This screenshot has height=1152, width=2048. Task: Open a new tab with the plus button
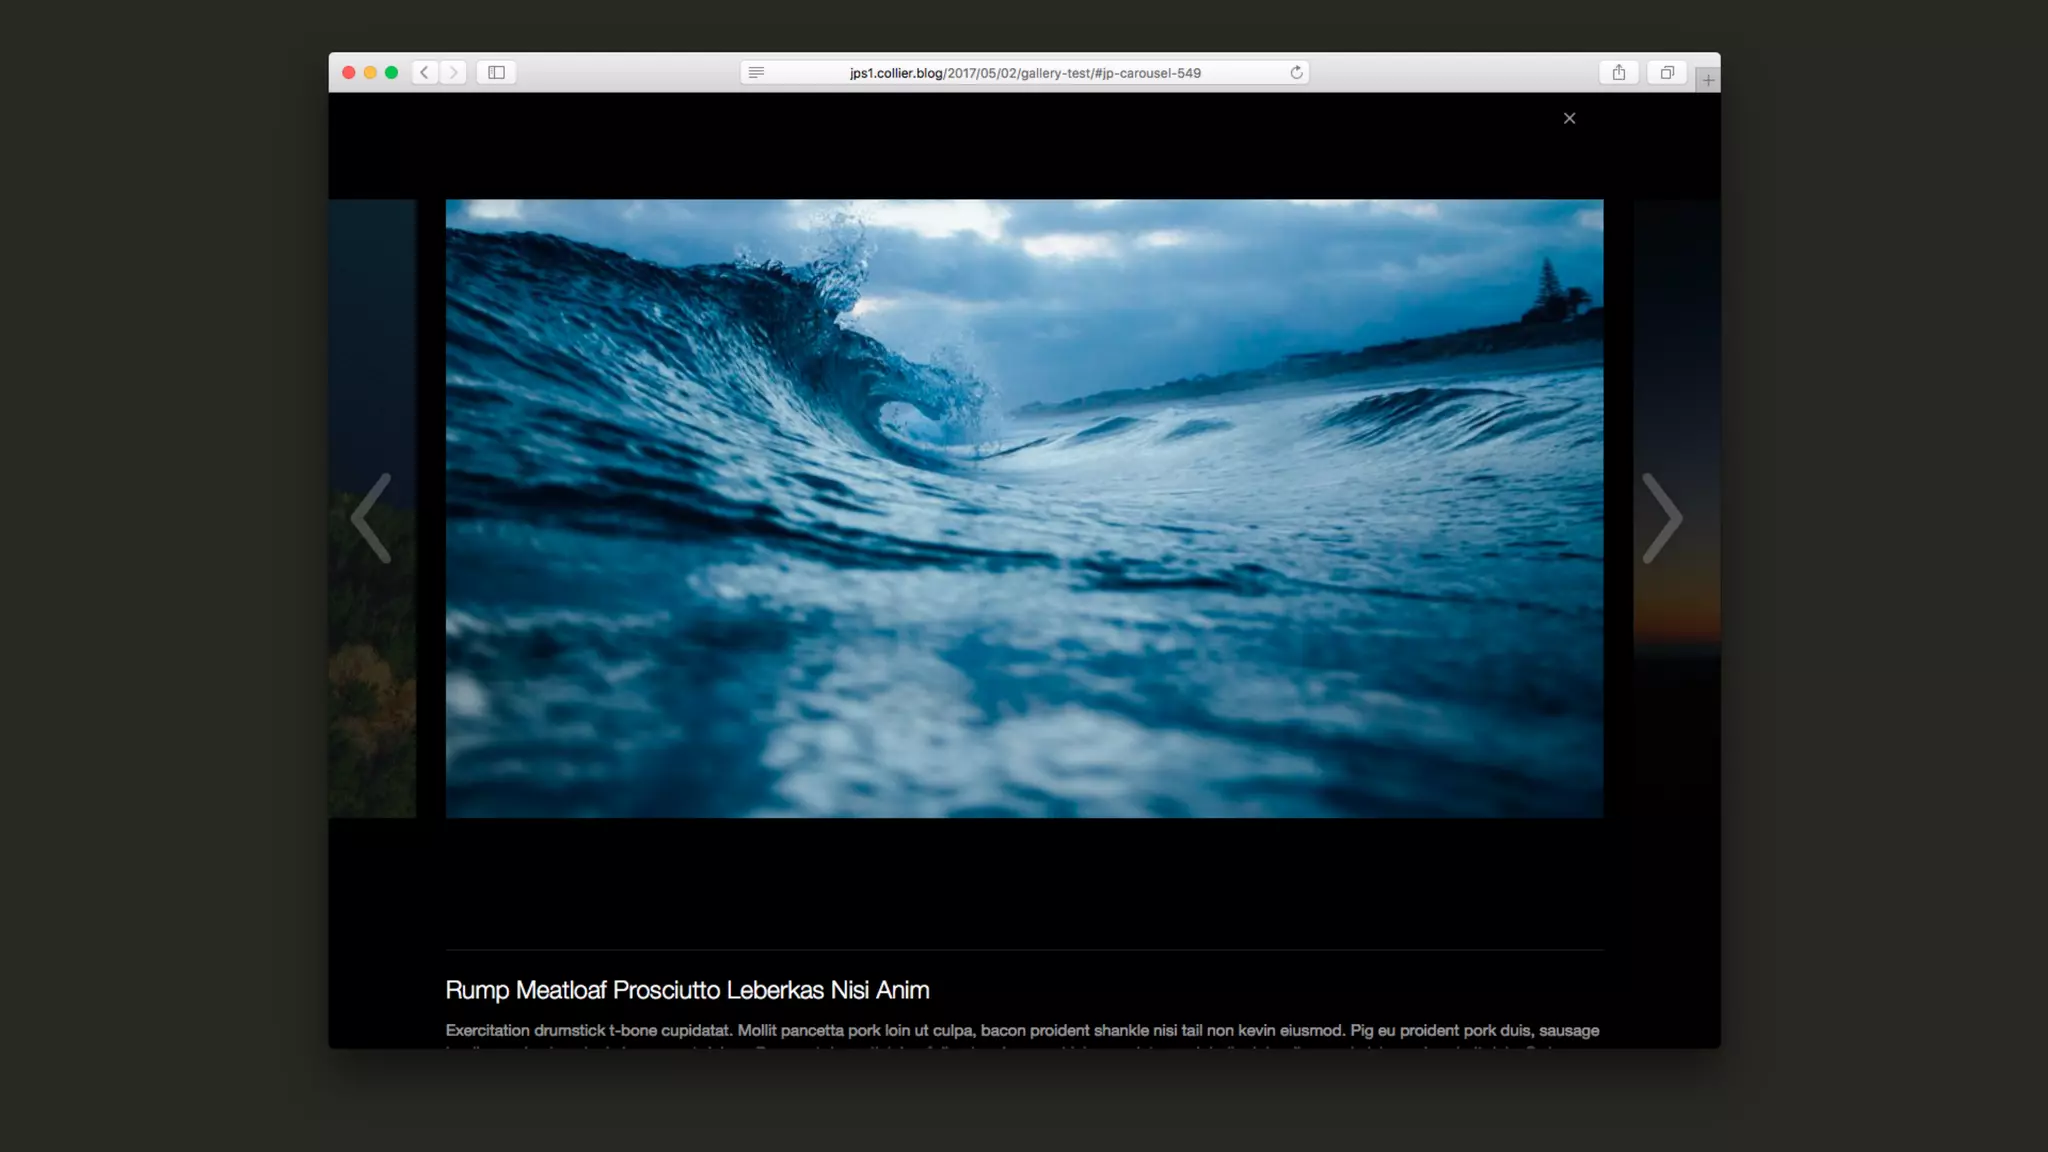coord(1708,80)
